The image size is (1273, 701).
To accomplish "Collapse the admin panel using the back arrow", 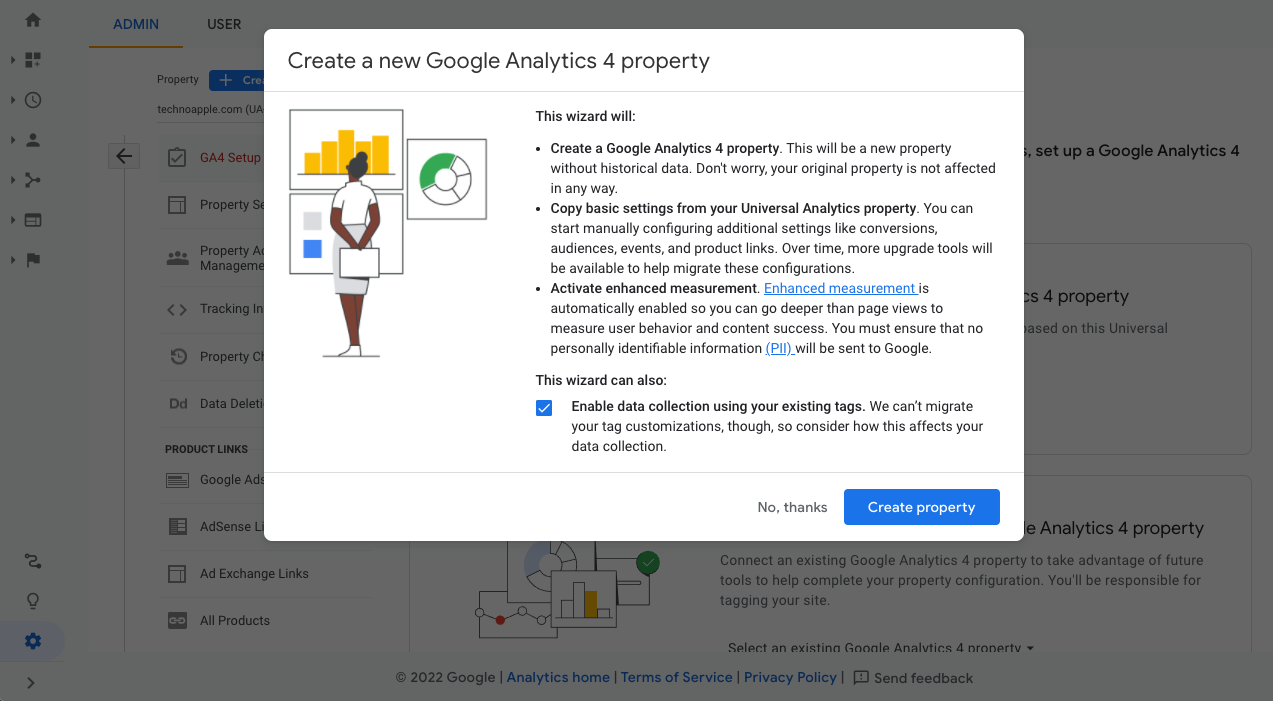I will pyautogui.click(x=123, y=155).
